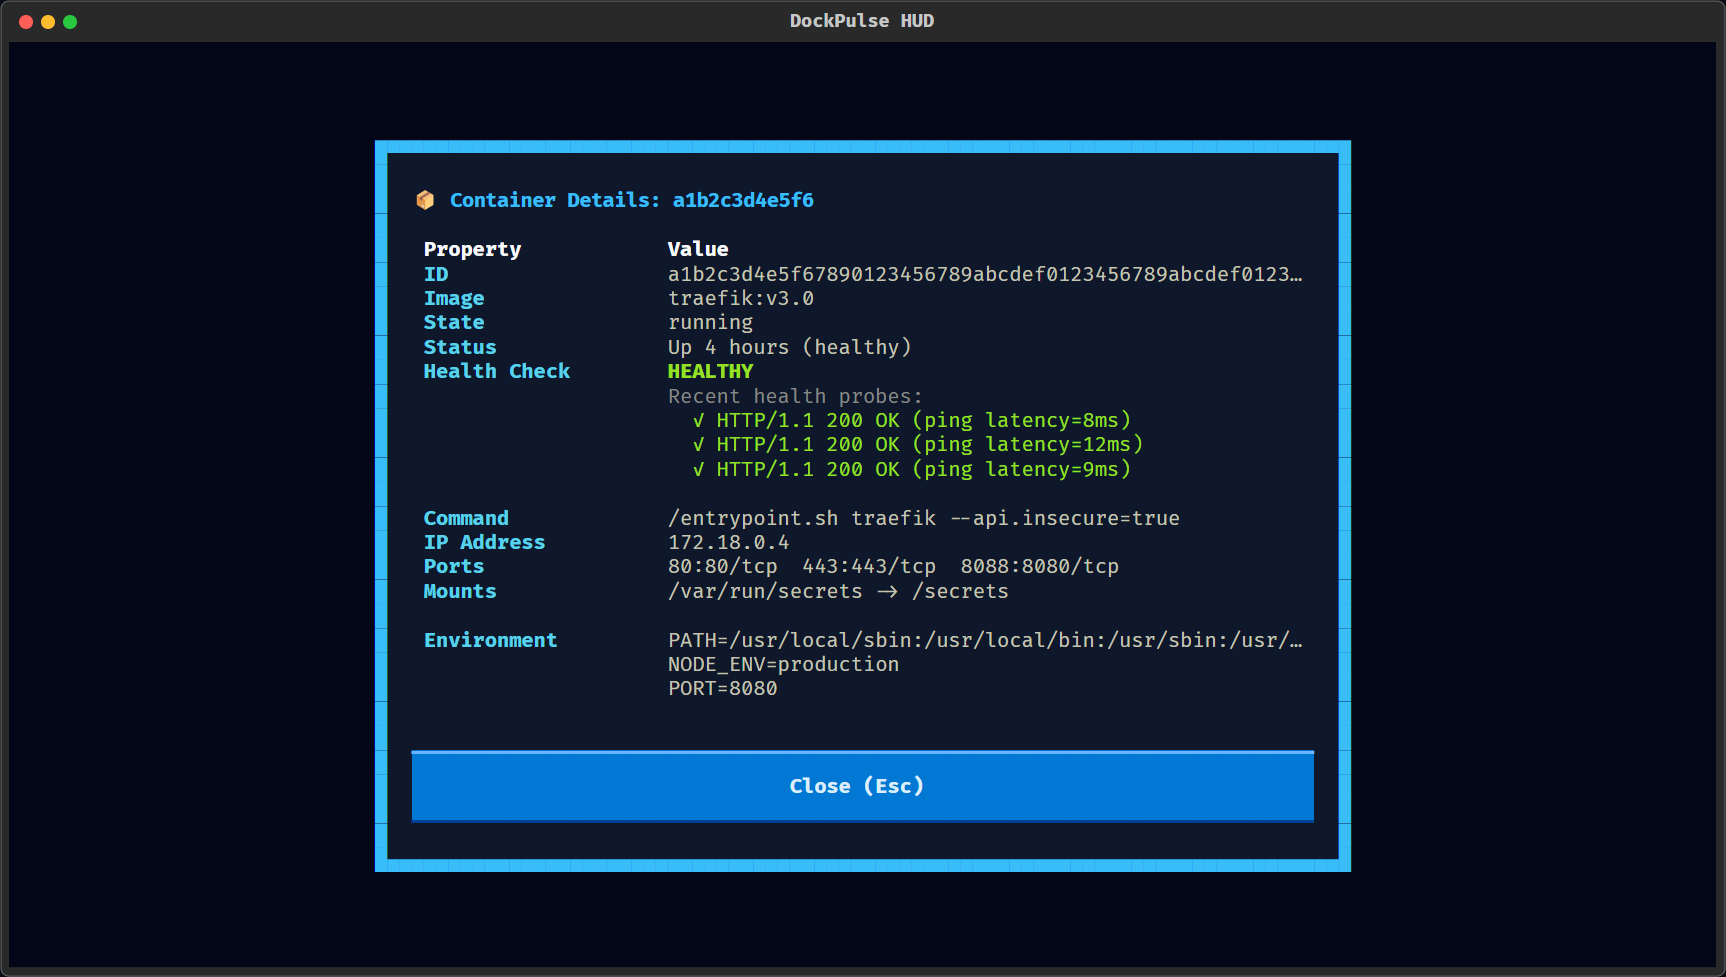Click the Command property label
The height and width of the screenshot is (977, 1726).
466,518
